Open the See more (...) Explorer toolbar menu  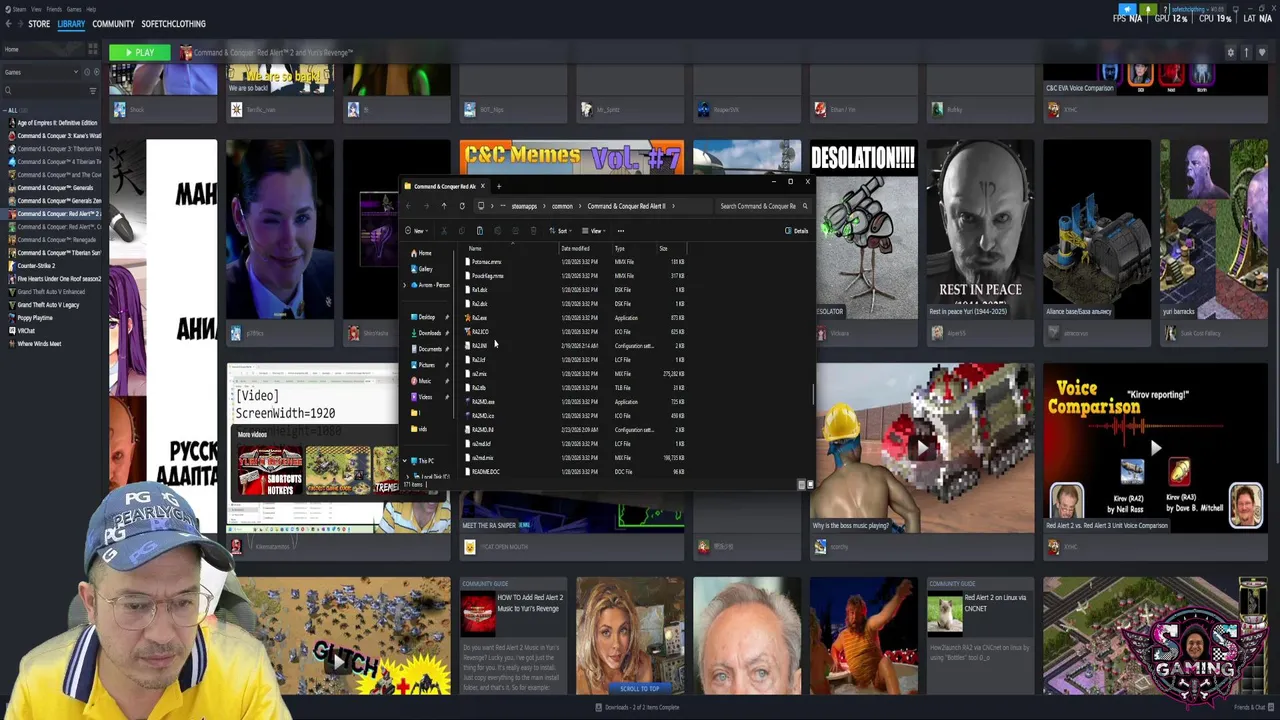(x=620, y=231)
